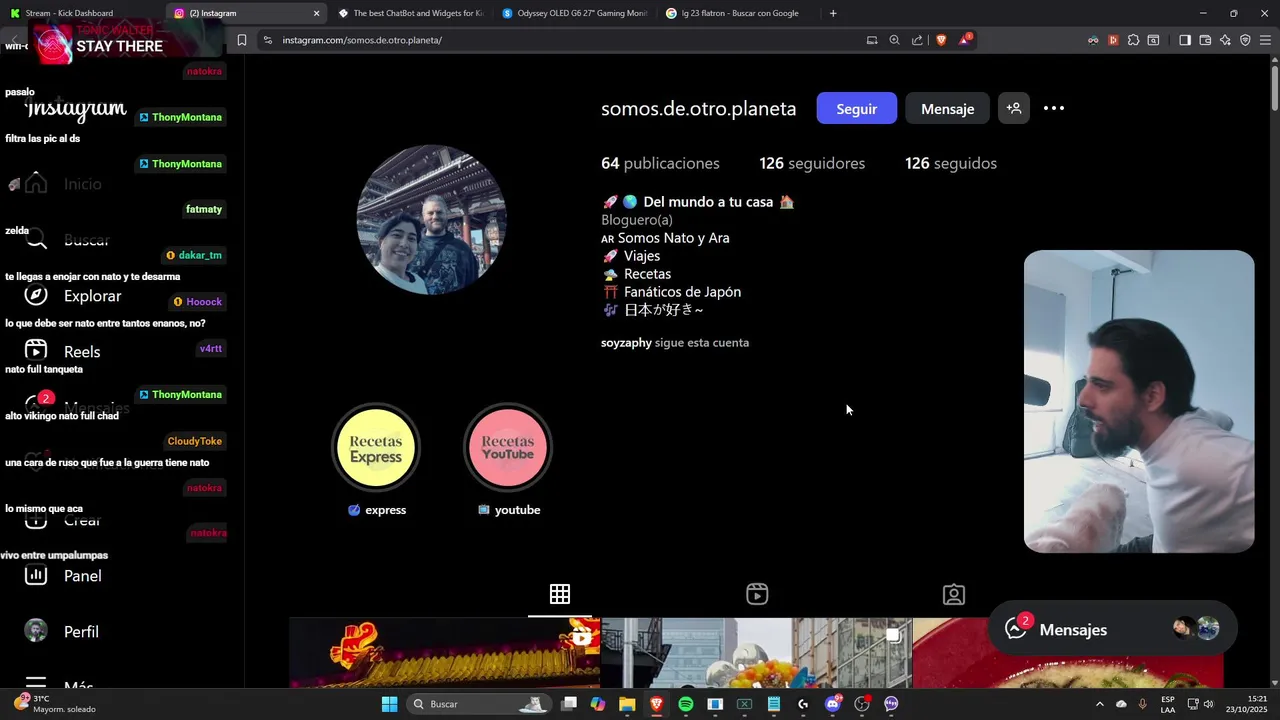The height and width of the screenshot is (720, 1280).
Task: Click the Brave Shields lion icon
Action: coord(941,40)
